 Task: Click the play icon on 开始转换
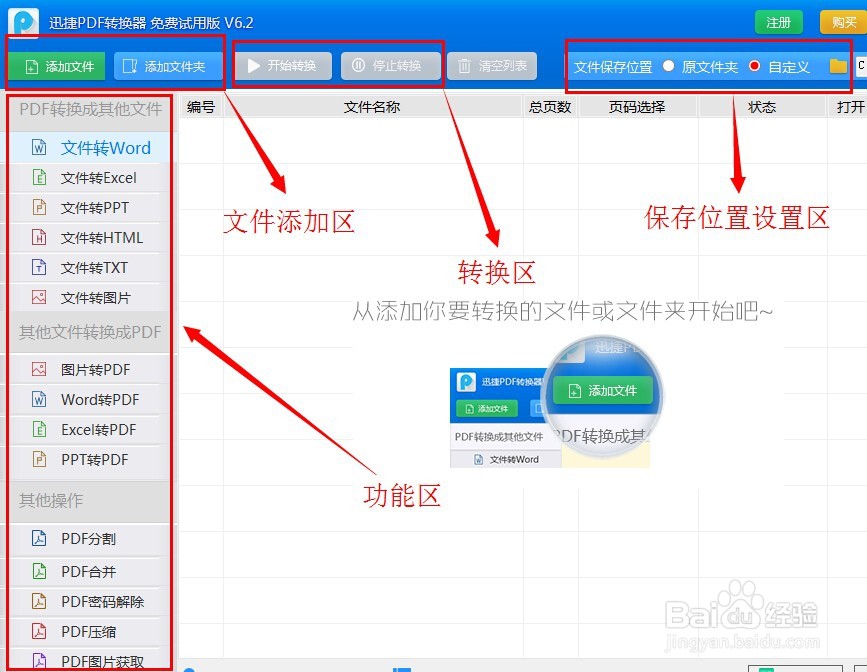254,66
